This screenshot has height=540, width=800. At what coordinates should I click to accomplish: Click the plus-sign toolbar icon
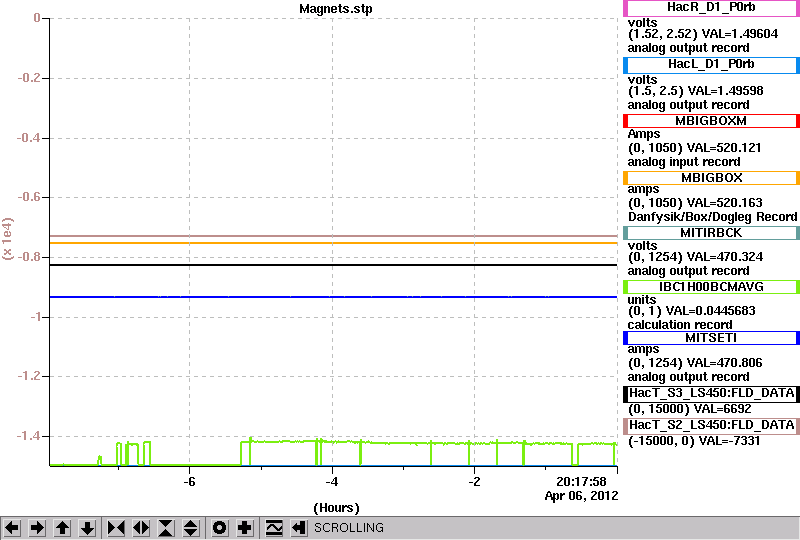click(245, 528)
